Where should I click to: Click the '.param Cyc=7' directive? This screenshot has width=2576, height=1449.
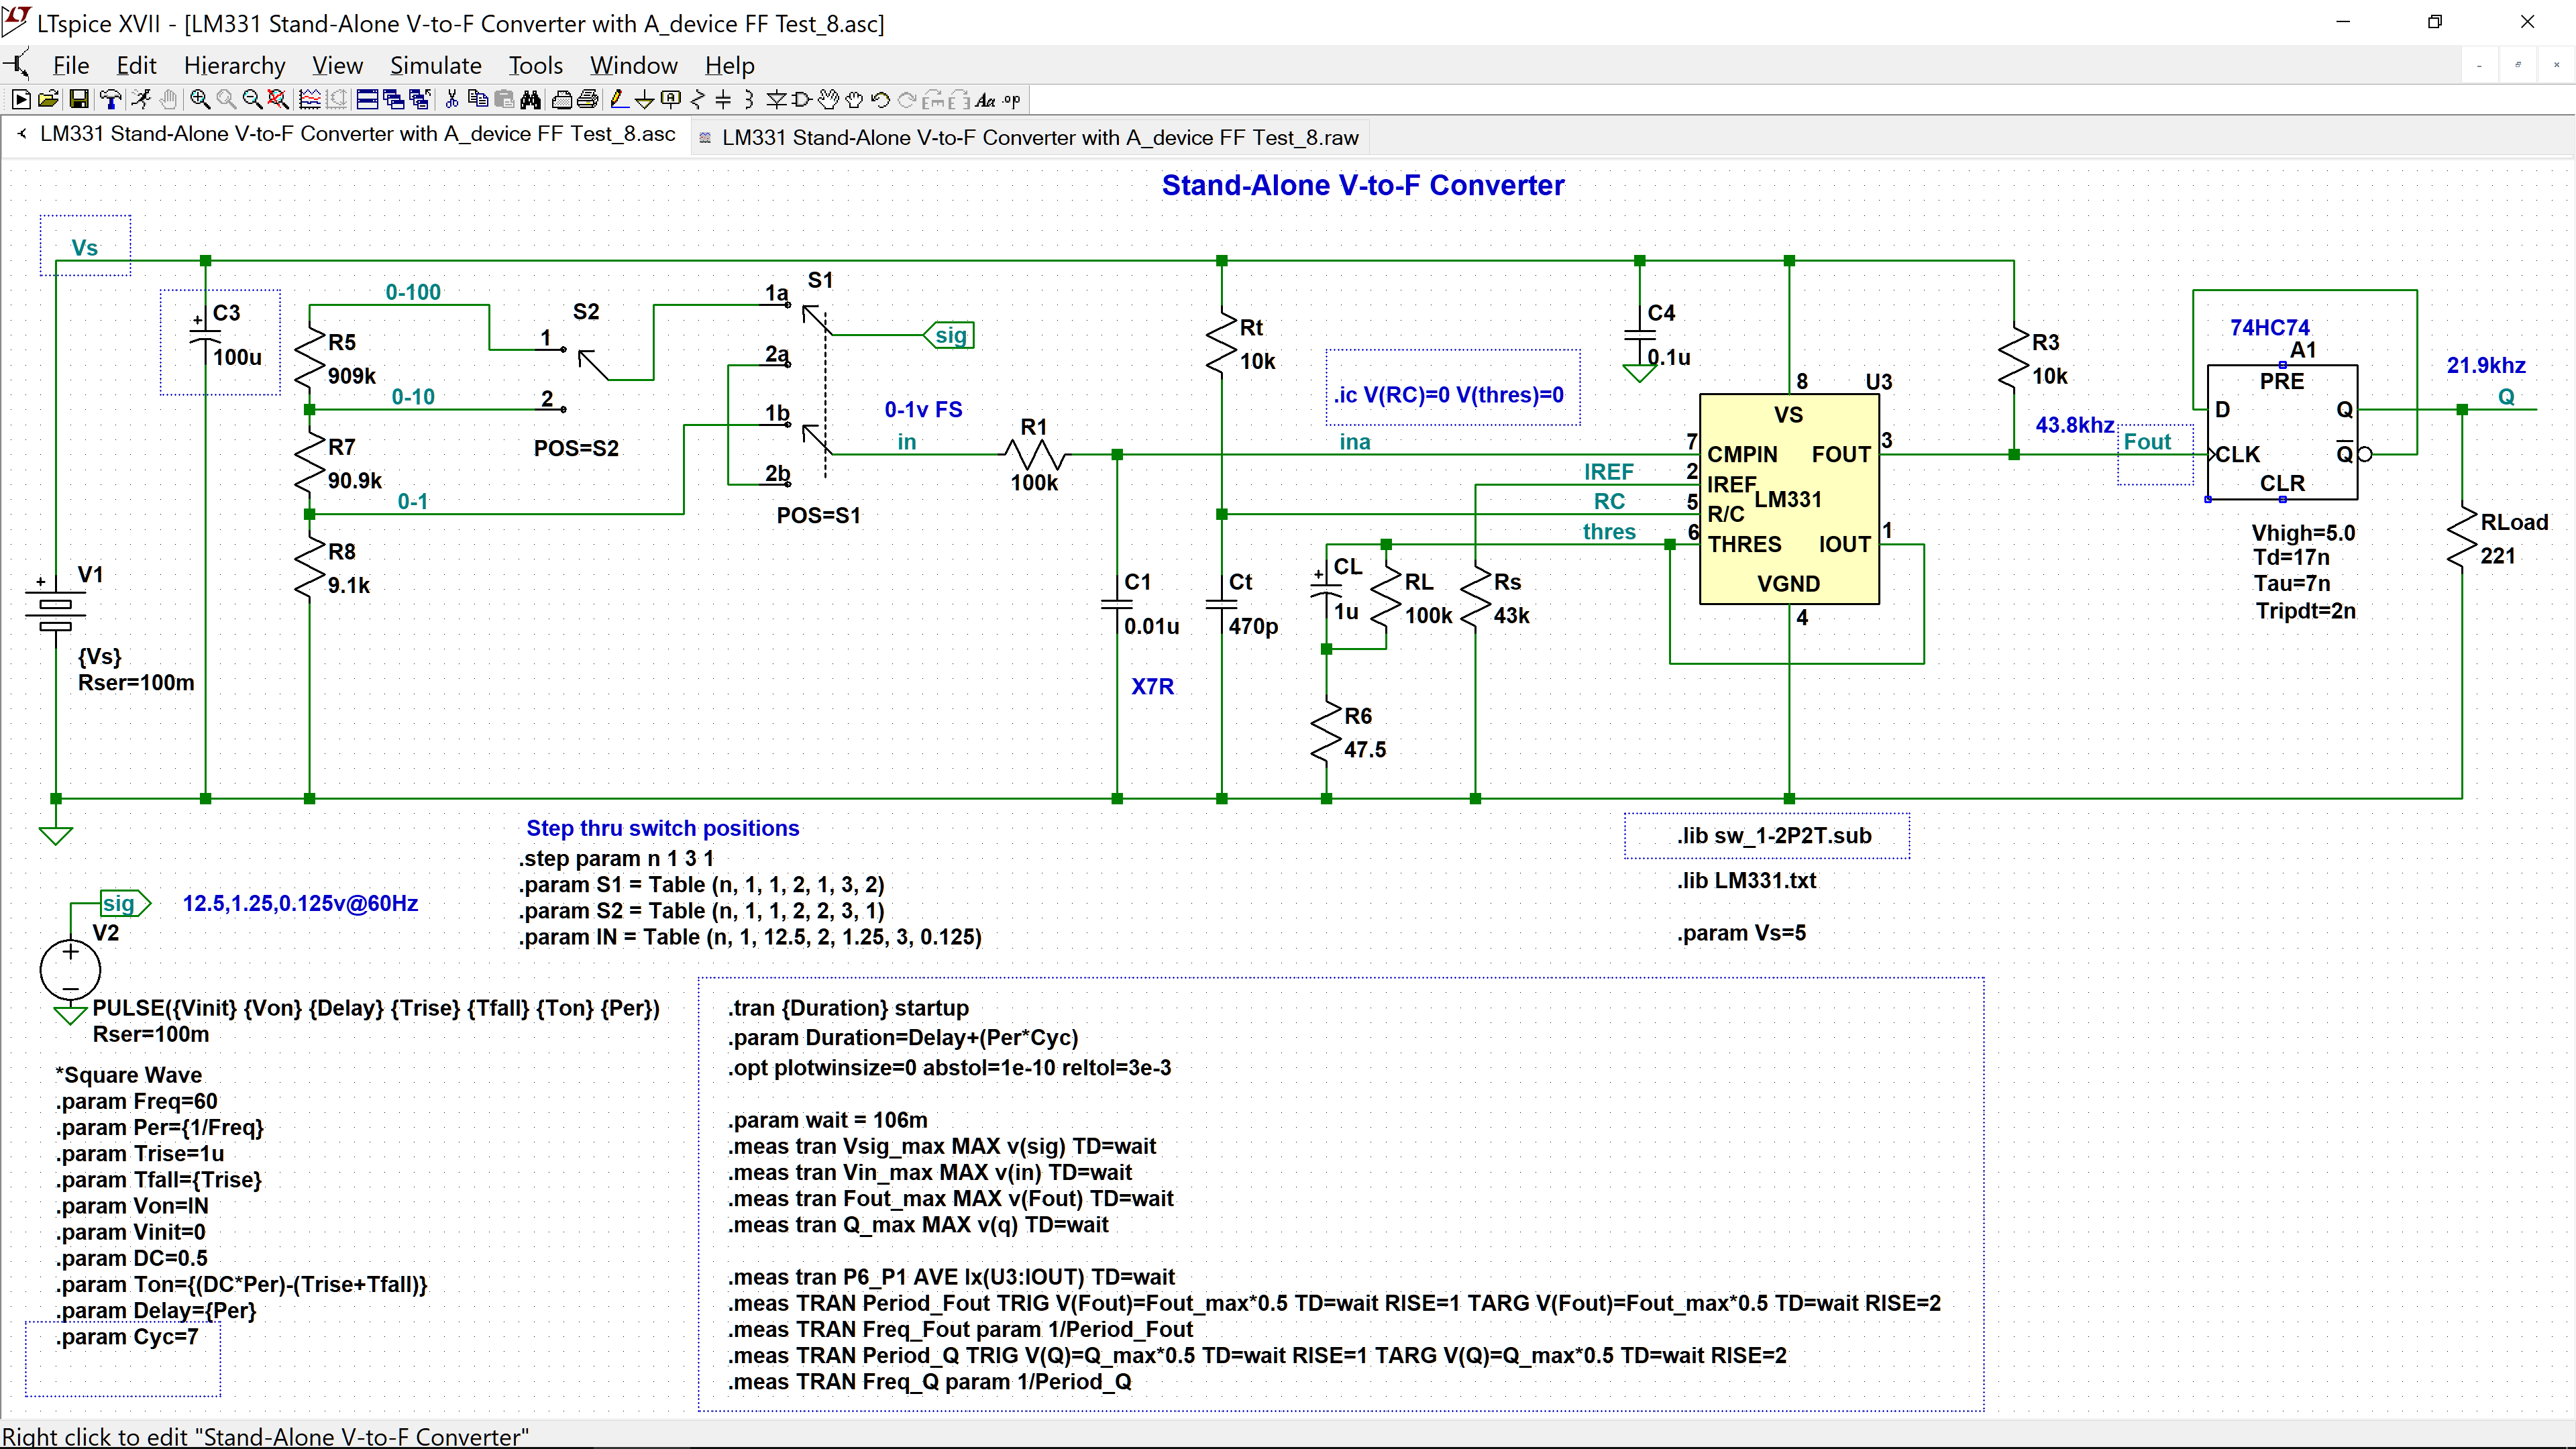click(127, 1337)
